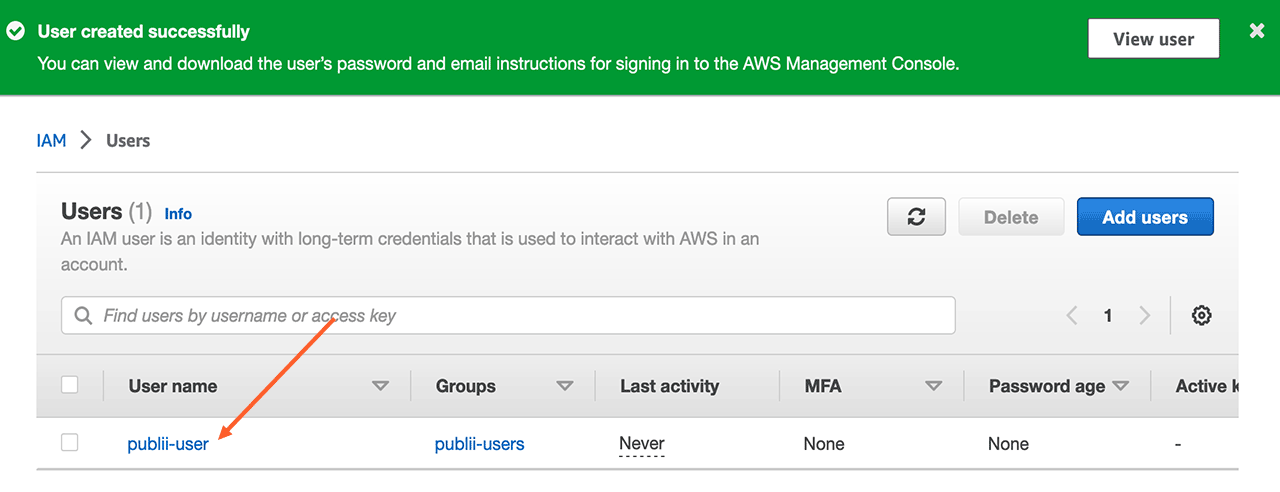The width and height of the screenshot is (1280, 492).
Task: Toggle Password age column sort arrow
Action: [x=1120, y=386]
